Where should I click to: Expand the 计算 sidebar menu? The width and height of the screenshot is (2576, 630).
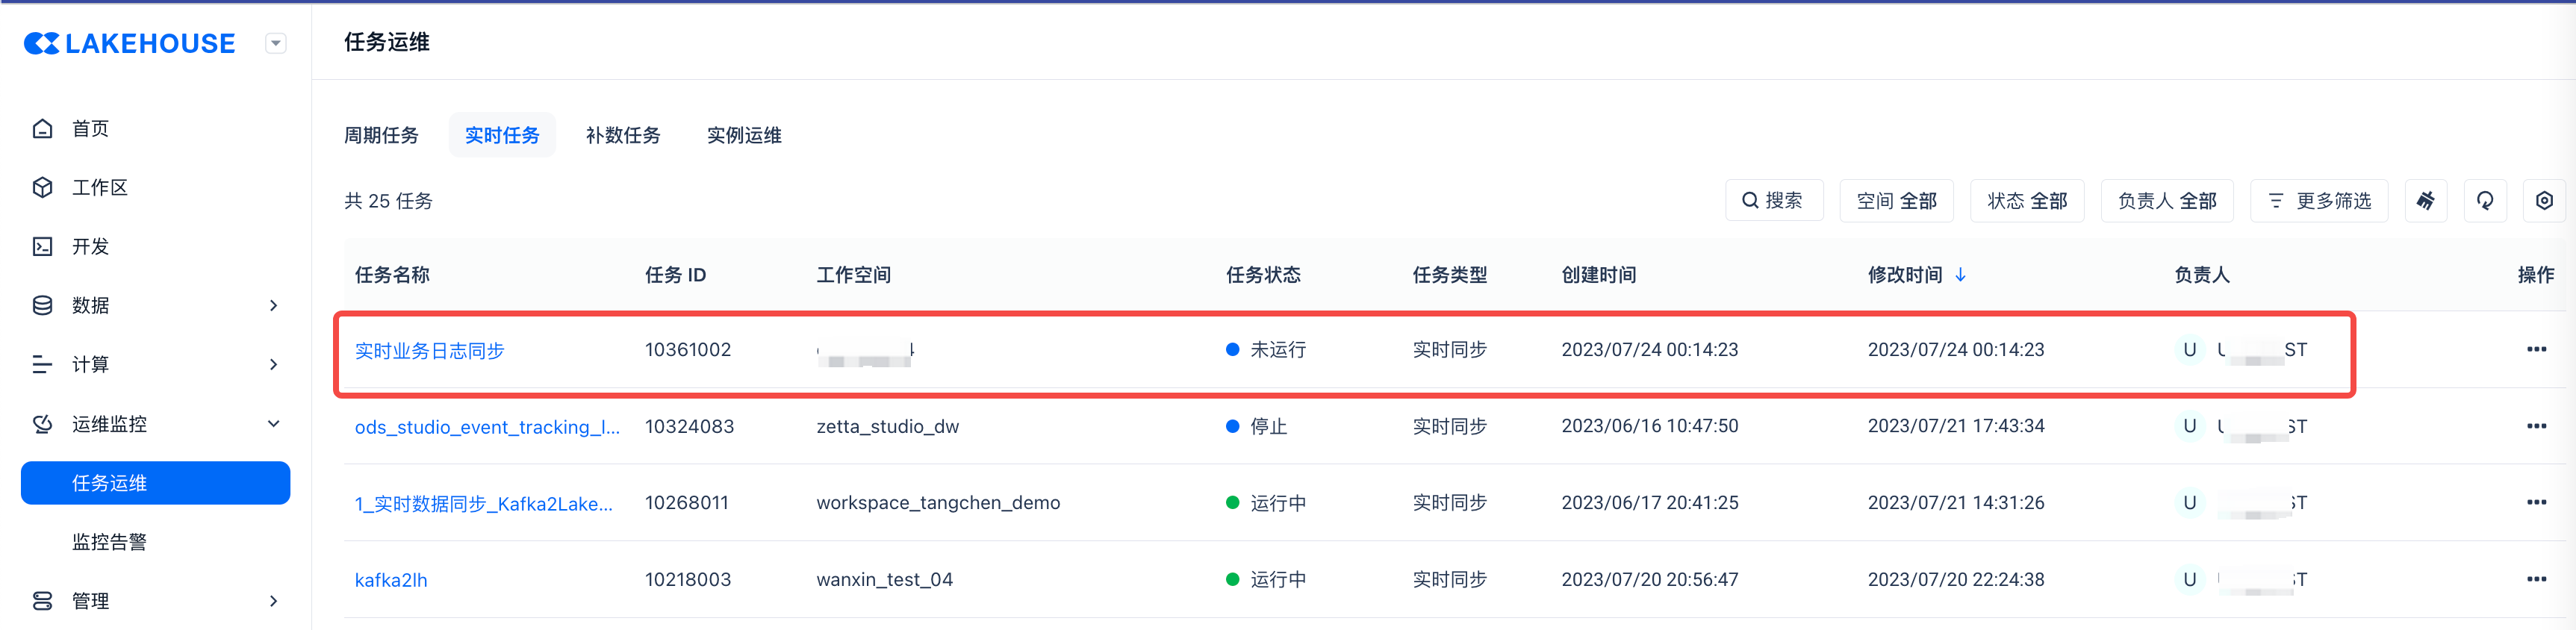click(x=155, y=365)
